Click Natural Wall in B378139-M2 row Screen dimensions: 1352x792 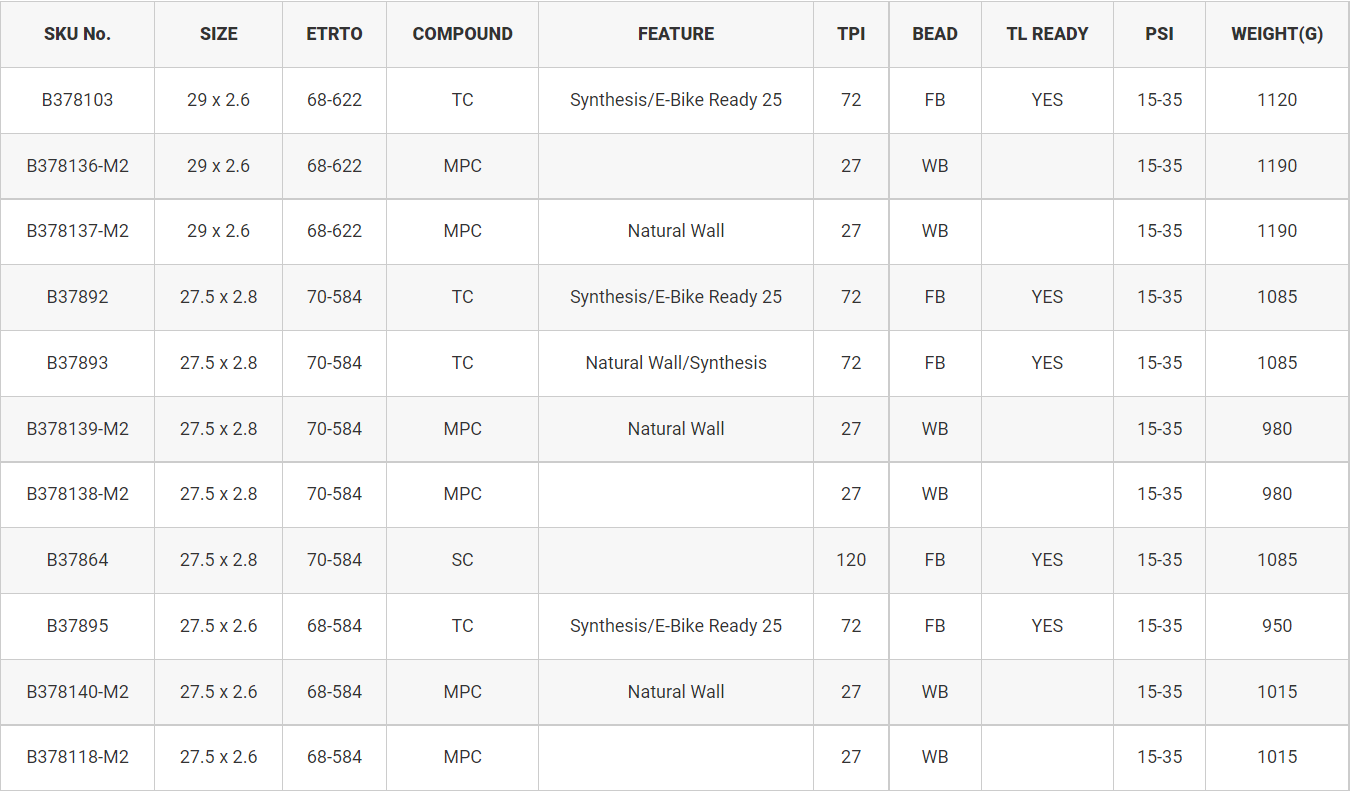pyautogui.click(x=676, y=429)
